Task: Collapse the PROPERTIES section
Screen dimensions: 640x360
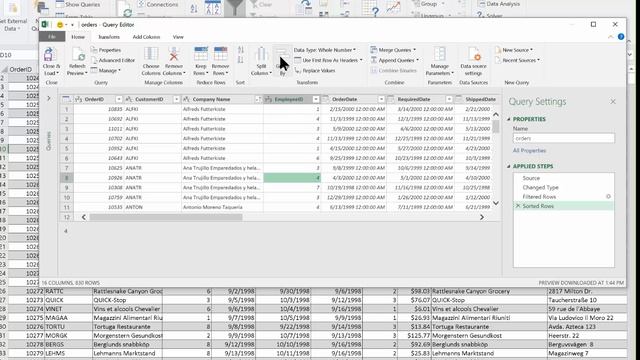Action: (509, 119)
